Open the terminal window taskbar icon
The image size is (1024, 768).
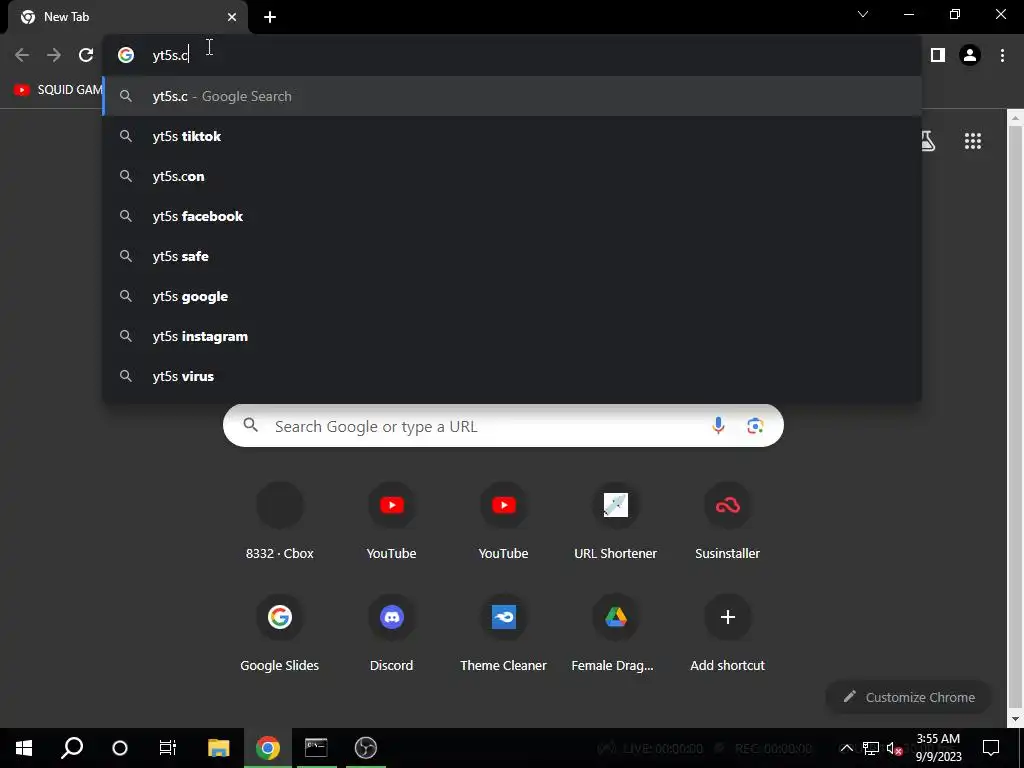(316, 748)
